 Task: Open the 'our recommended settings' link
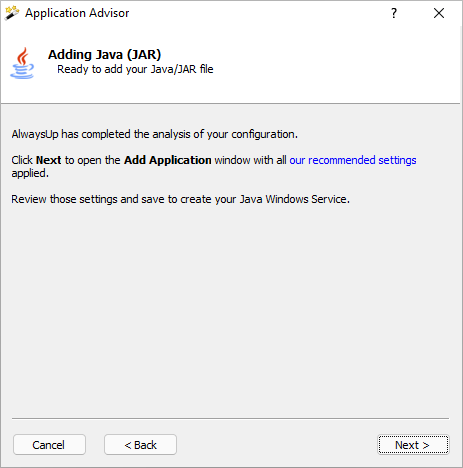[x=353, y=160]
